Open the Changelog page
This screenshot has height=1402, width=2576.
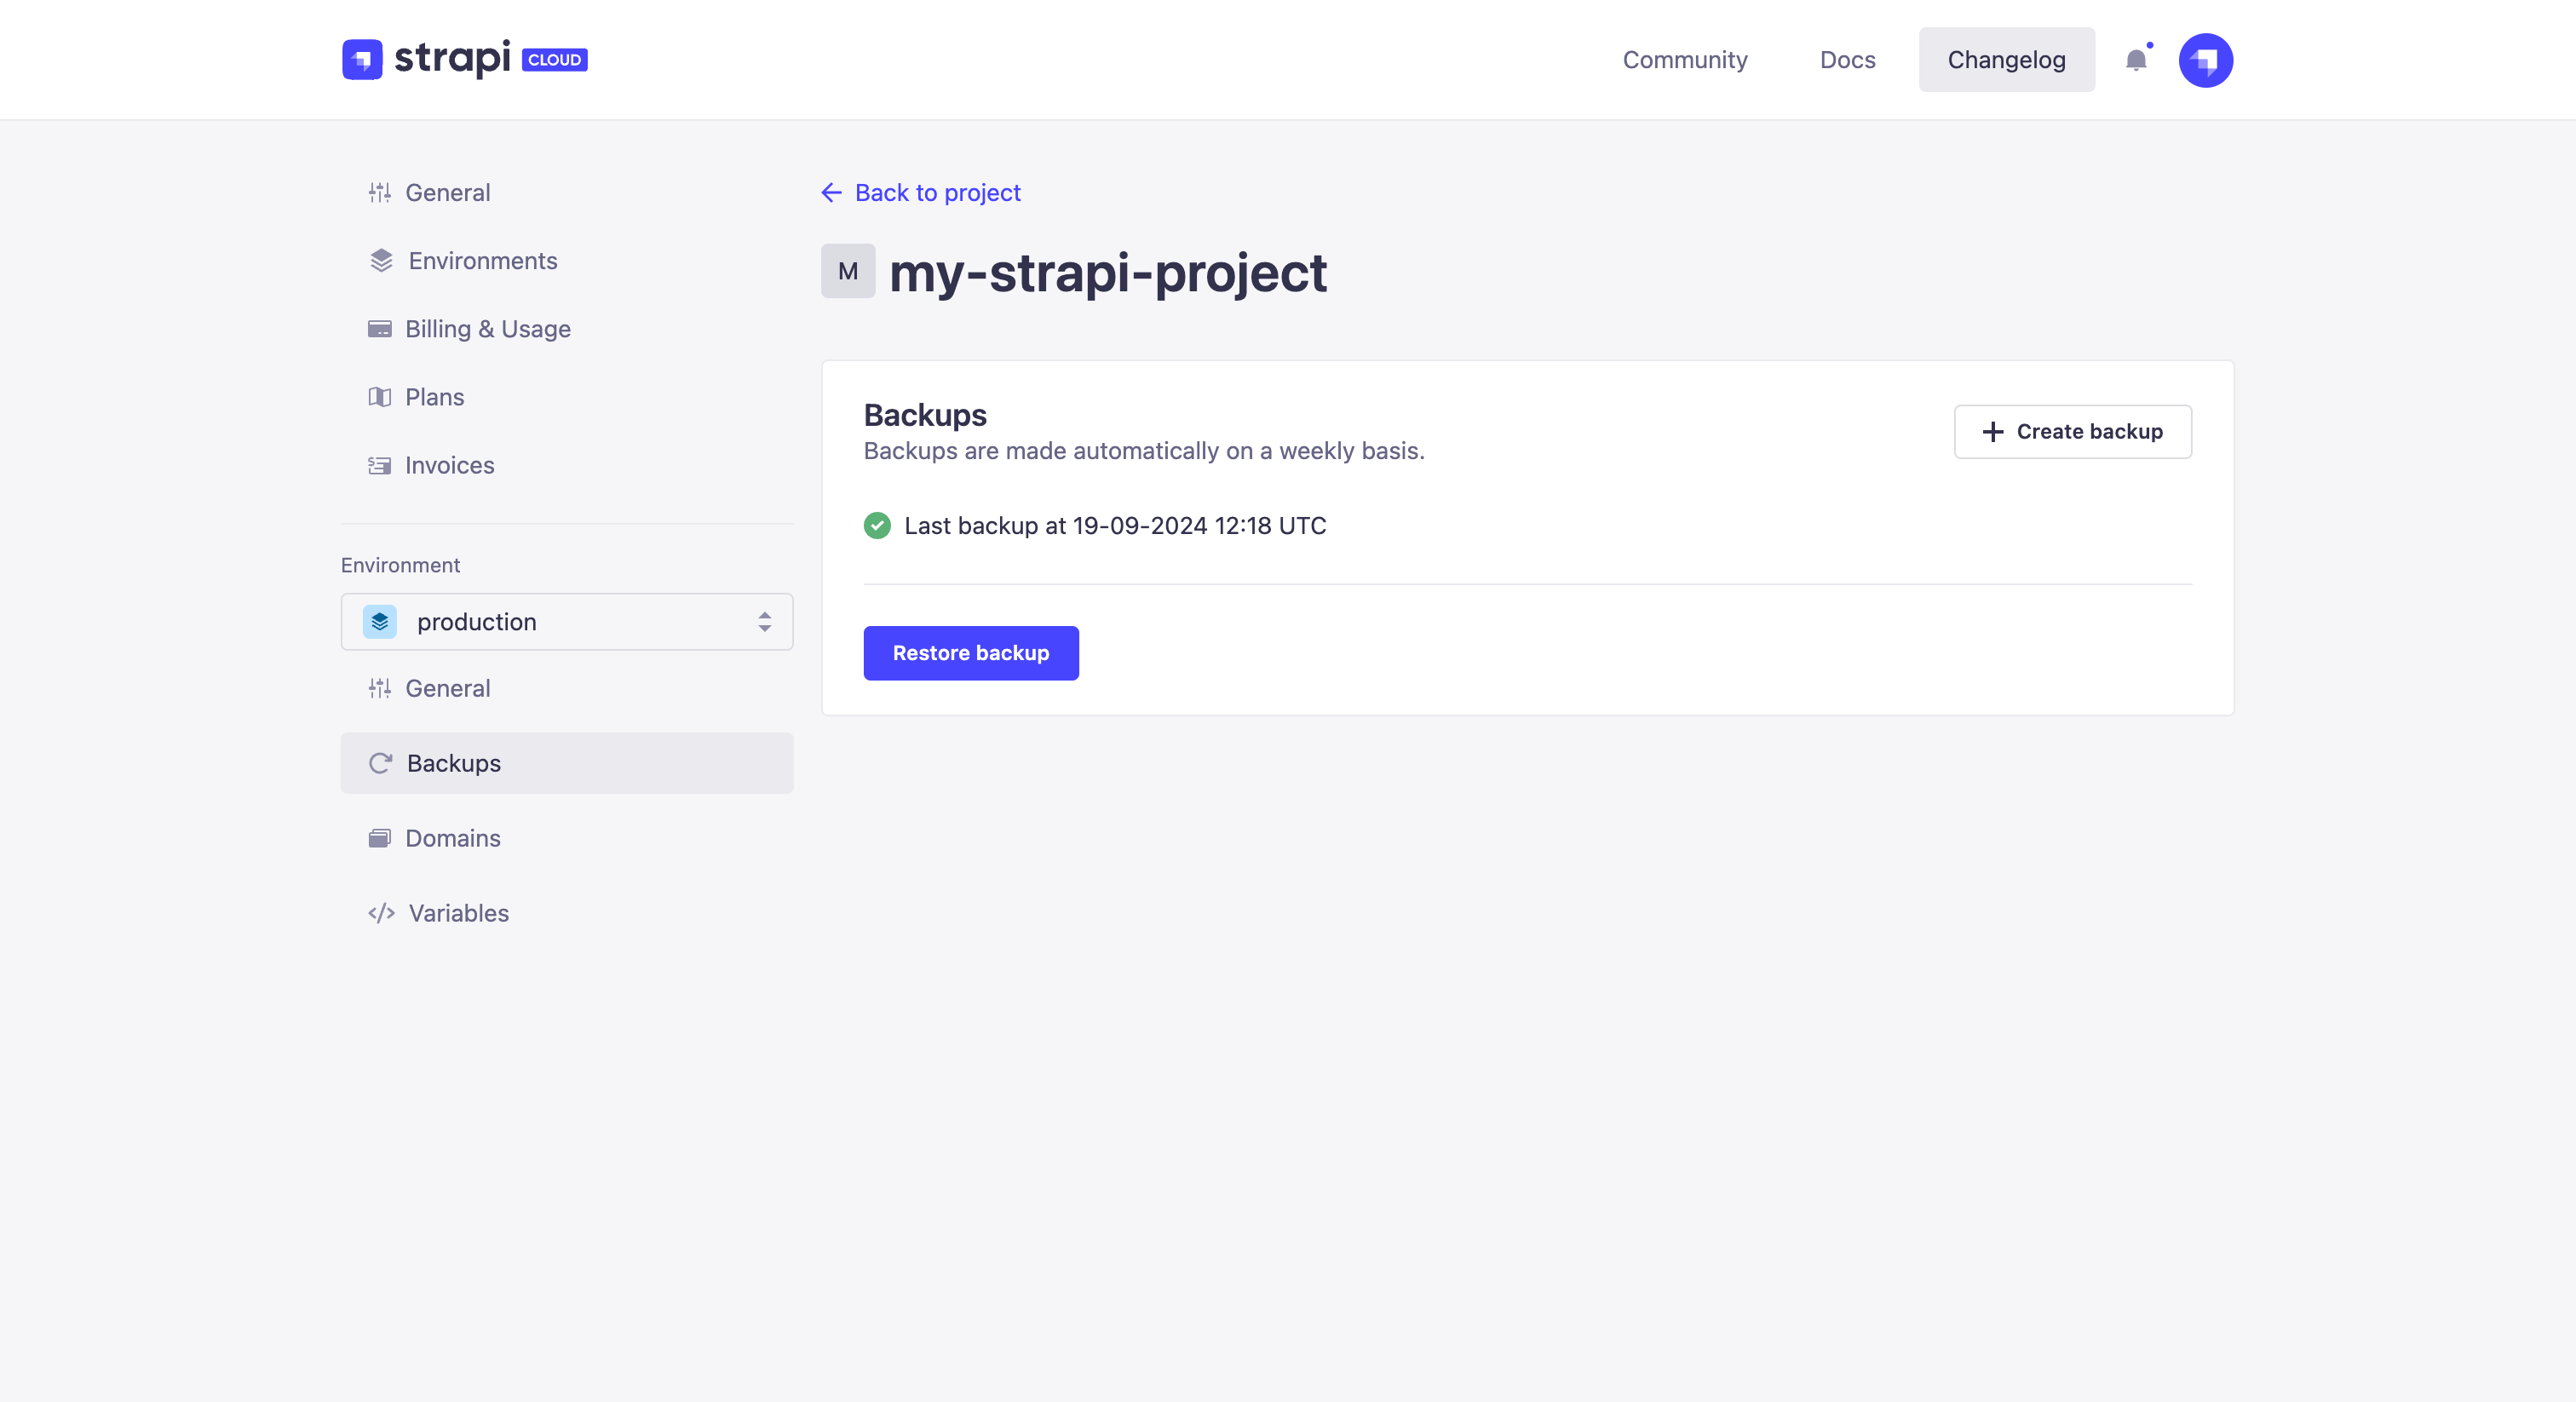point(2005,60)
